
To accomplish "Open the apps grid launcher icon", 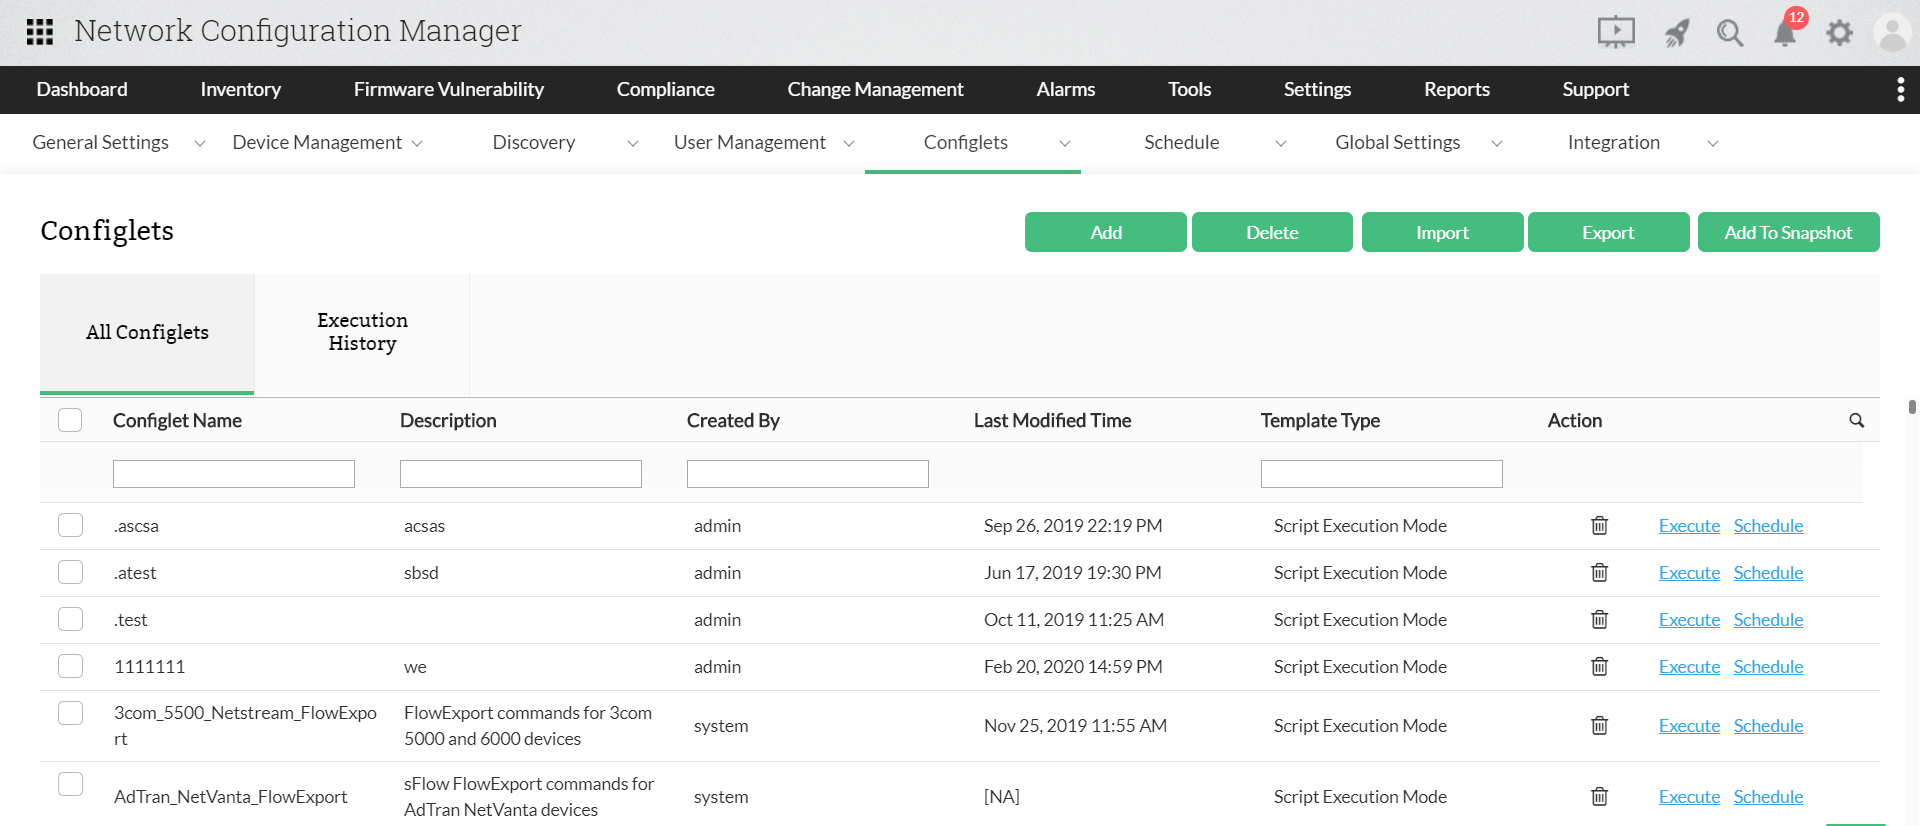I will (40, 32).
